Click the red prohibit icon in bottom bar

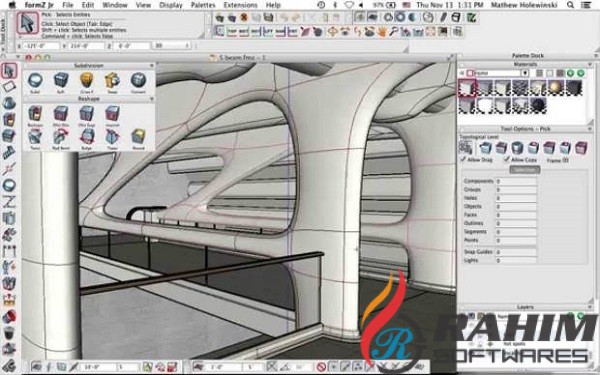coord(321,367)
